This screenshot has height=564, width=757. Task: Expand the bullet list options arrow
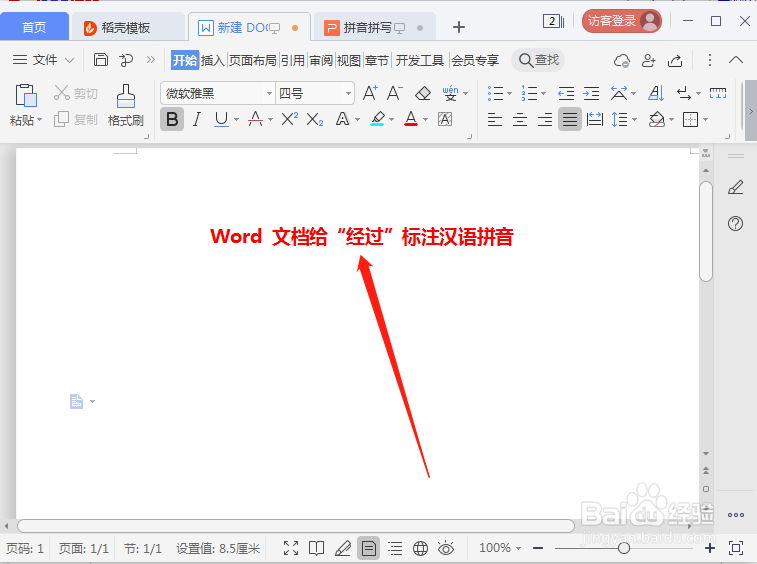pos(509,93)
